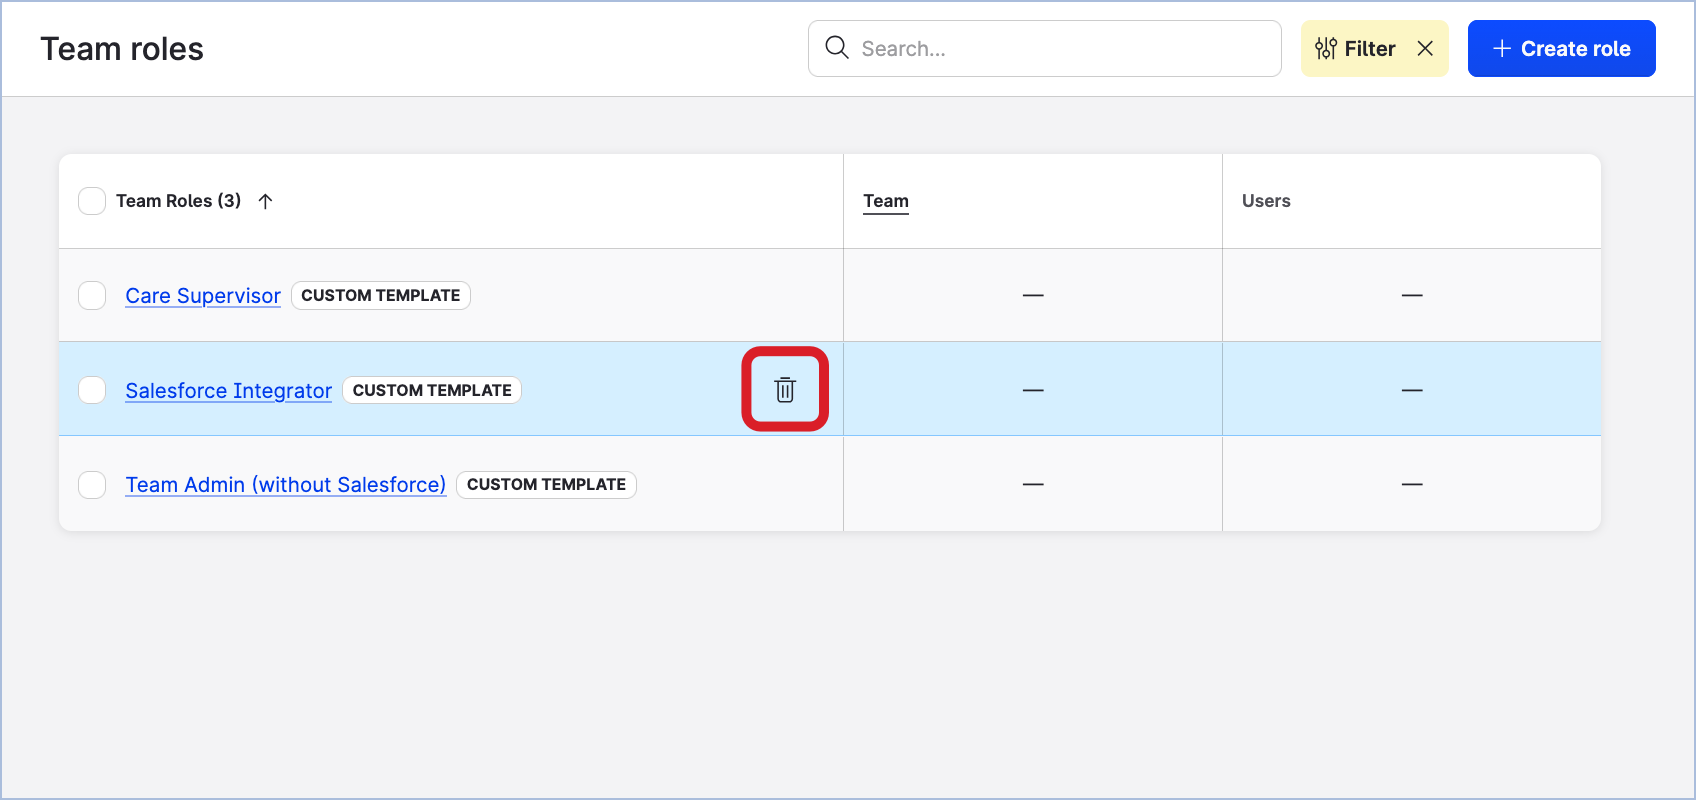Open the Care Supervisor role
Image resolution: width=1696 pixels, height=800 pixels.
[x=203, y=296]
